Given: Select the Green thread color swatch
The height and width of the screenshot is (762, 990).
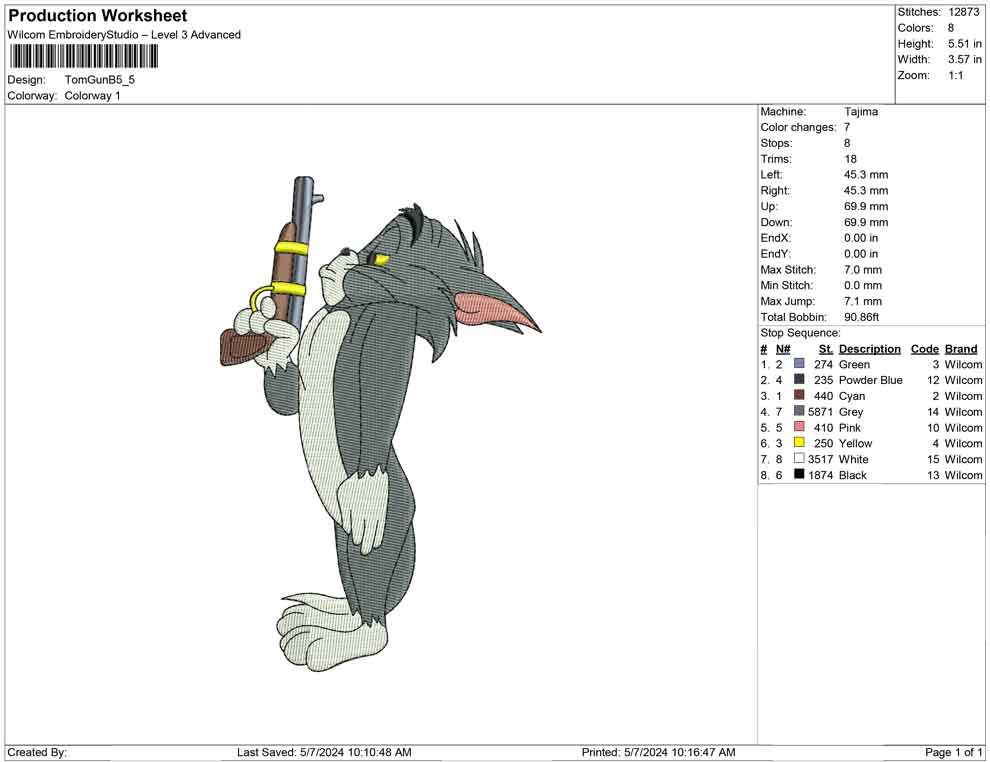Looking at the screenshot, I should pyautogui.click(x=799, y=364).
